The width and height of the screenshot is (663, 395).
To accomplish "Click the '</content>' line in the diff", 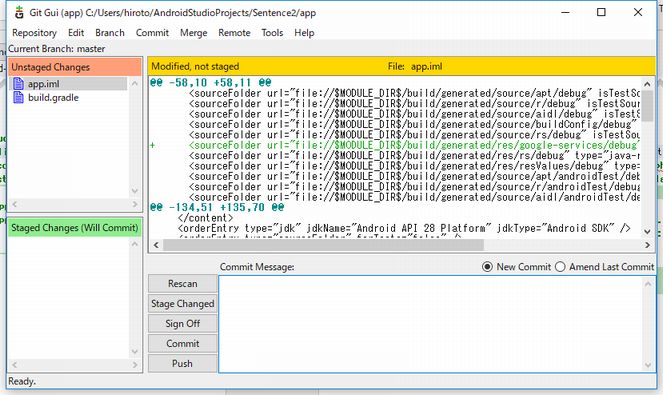I will coord(205,218).
